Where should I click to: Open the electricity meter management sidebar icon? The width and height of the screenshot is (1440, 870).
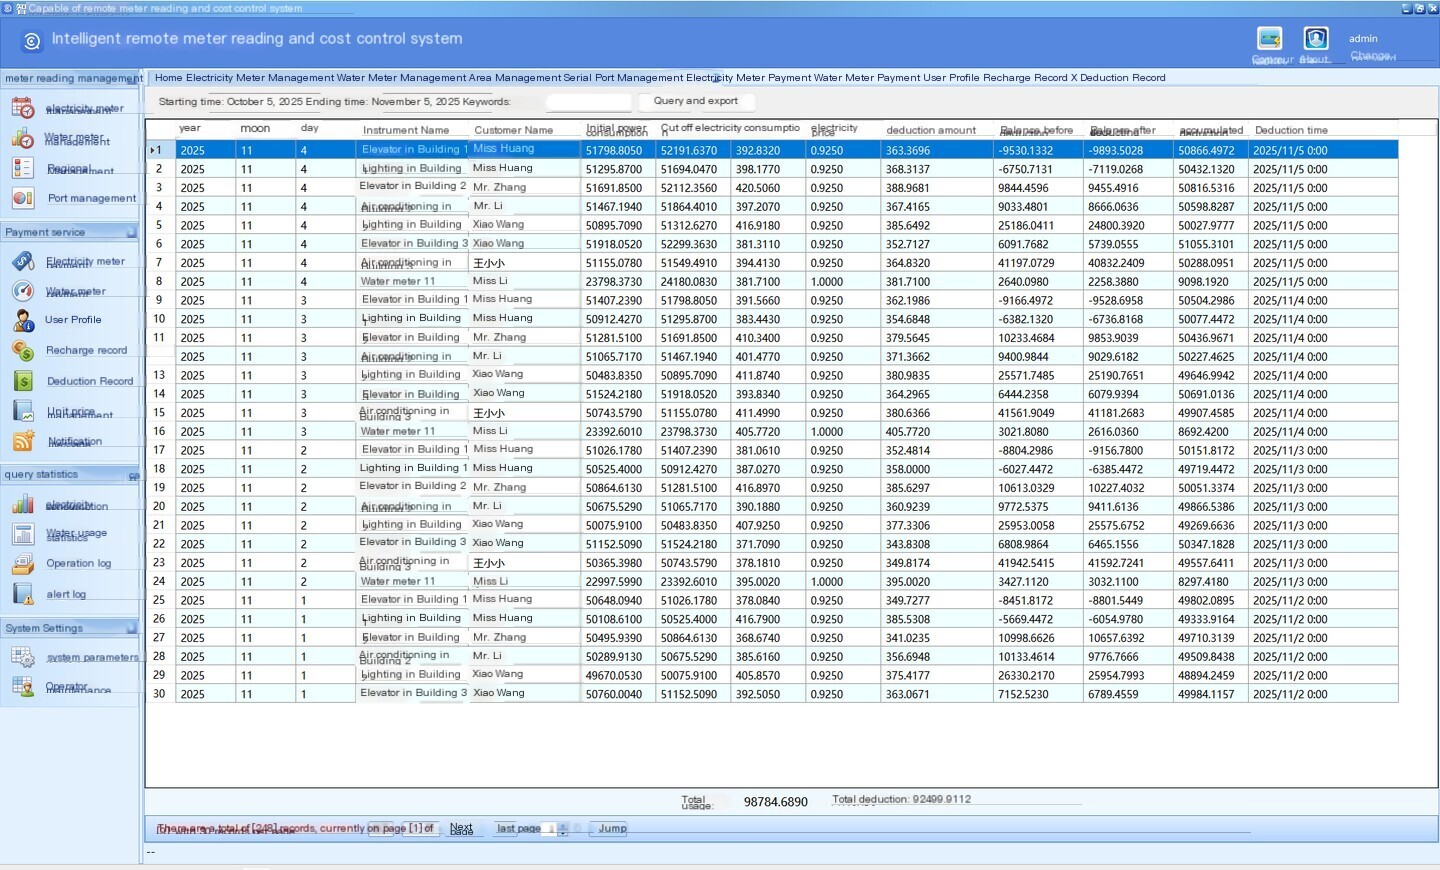22,108
